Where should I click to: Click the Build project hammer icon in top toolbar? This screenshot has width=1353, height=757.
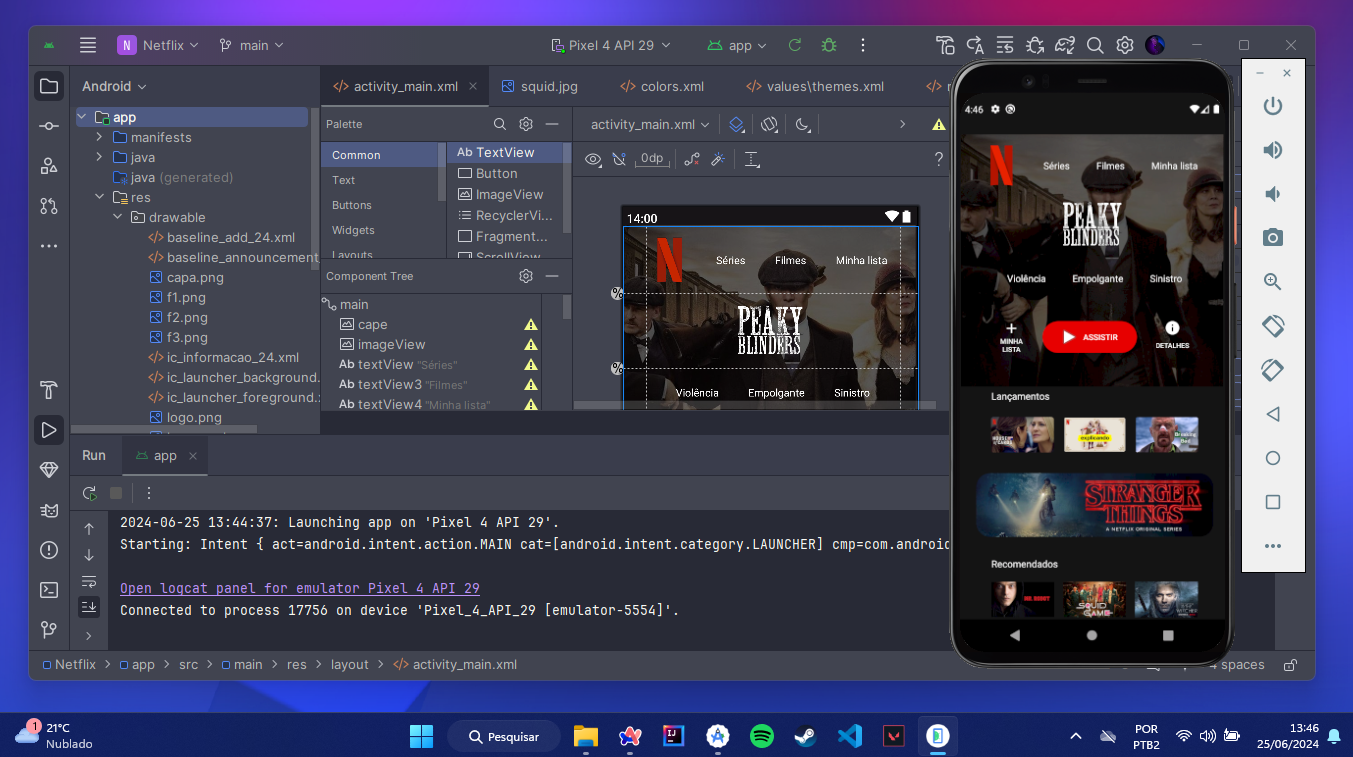click(945, 45)
